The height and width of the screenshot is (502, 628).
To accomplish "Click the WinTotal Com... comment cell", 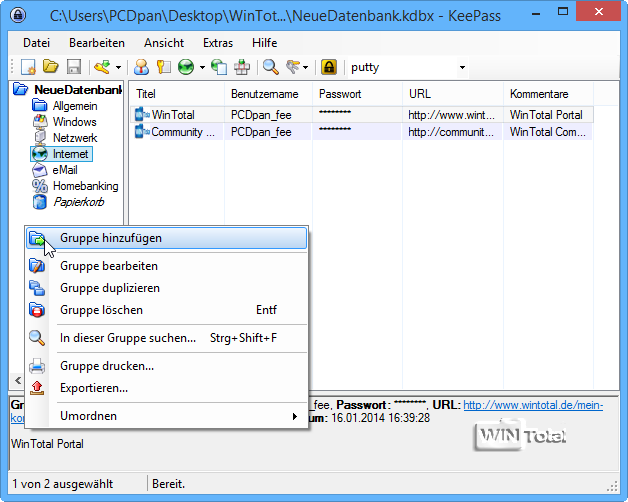I will [x=547, y=132].
